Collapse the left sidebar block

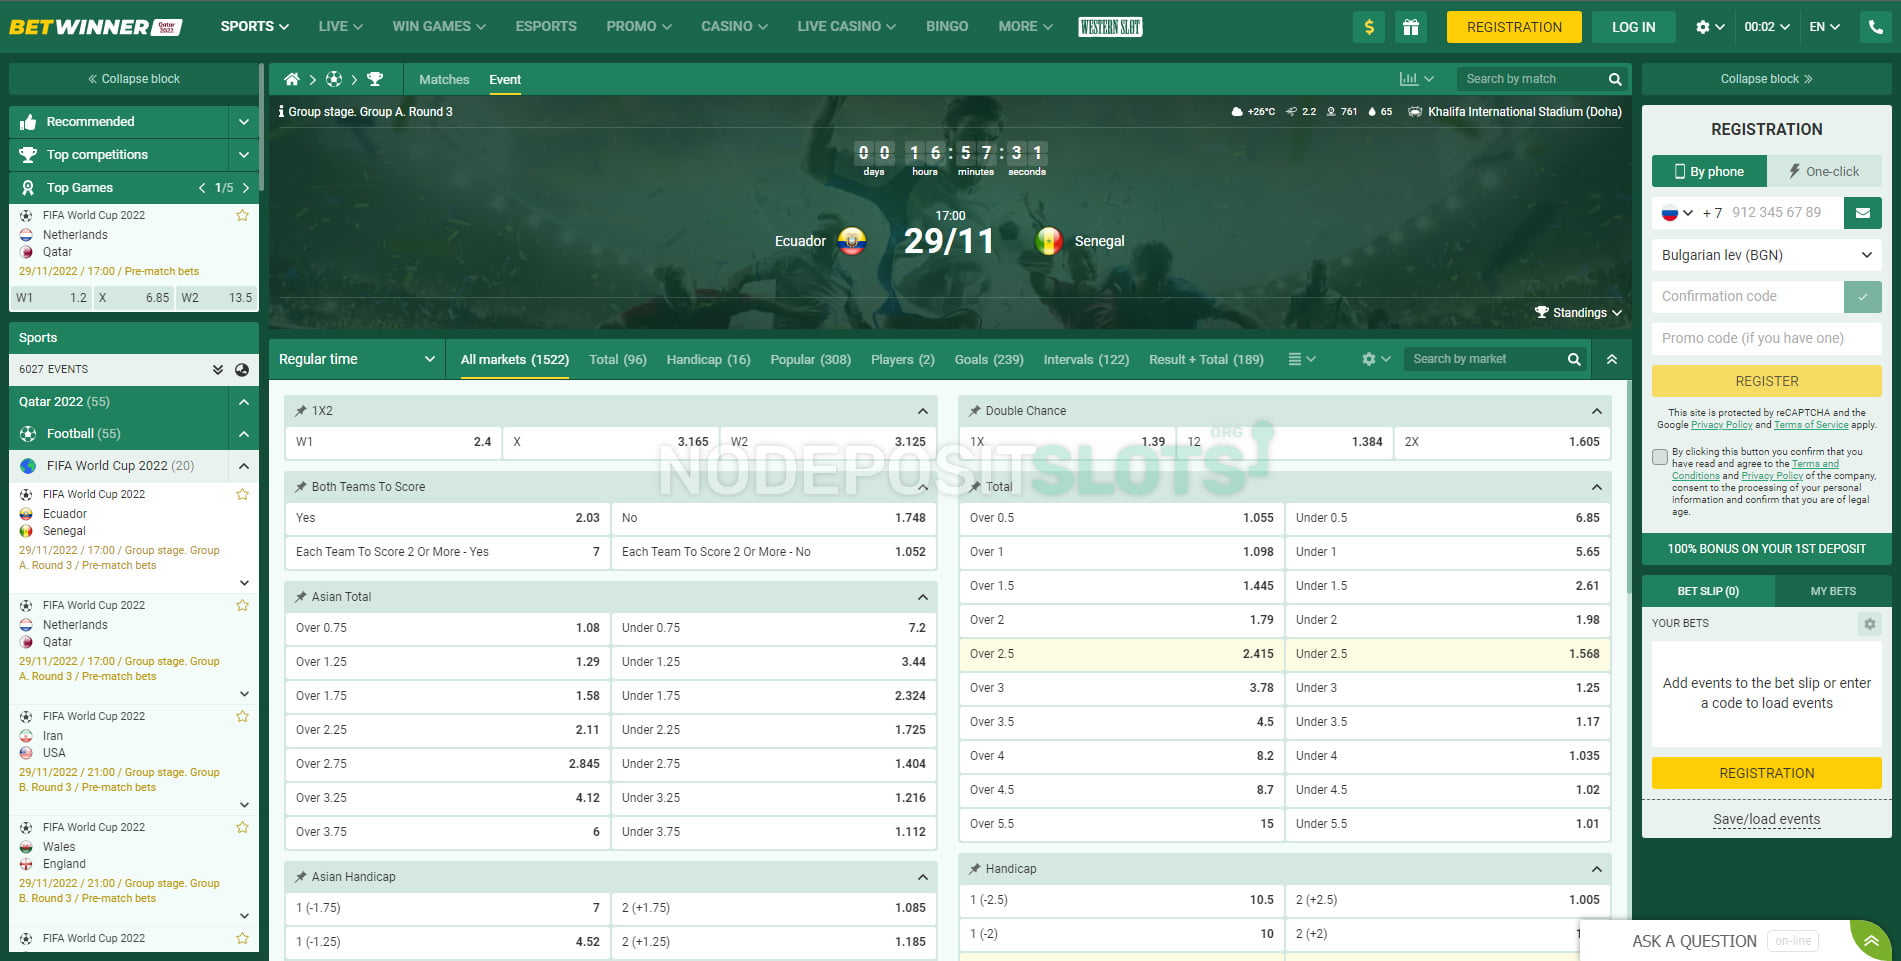(134, 79)
